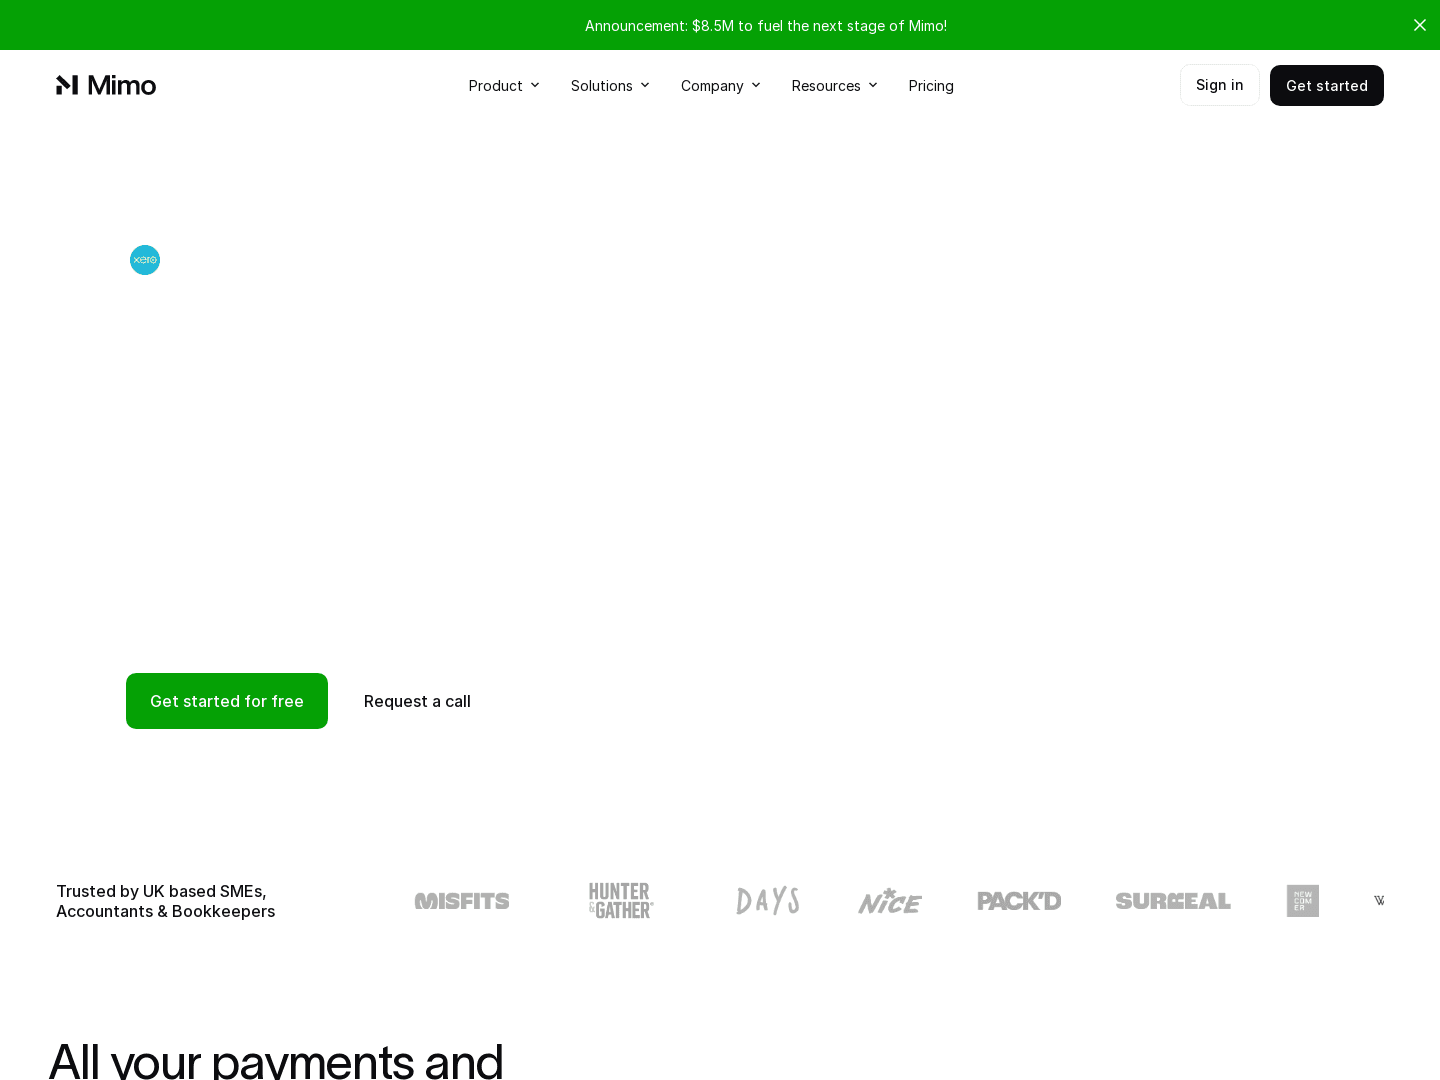Click the Pack'd brand logo
Viewport: 1440px width, 1080px height.
1019,900
